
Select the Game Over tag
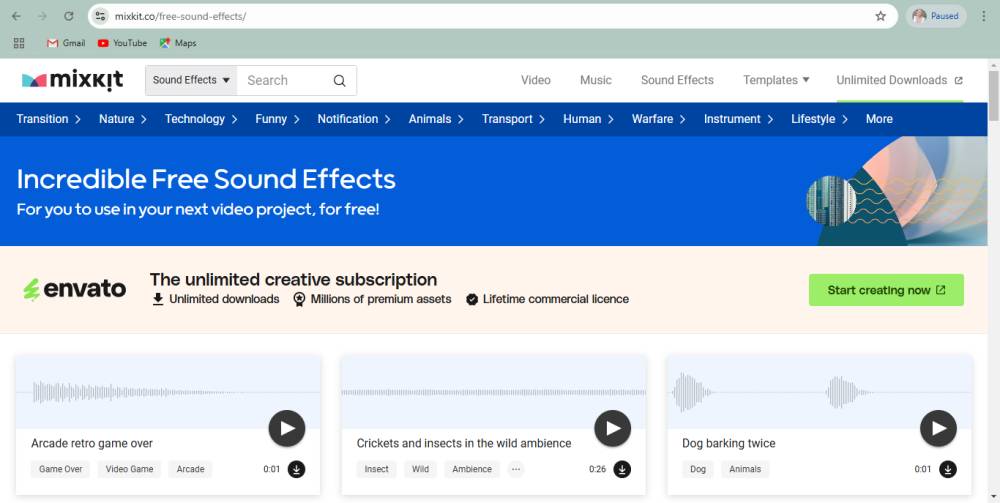click(61, 469)
